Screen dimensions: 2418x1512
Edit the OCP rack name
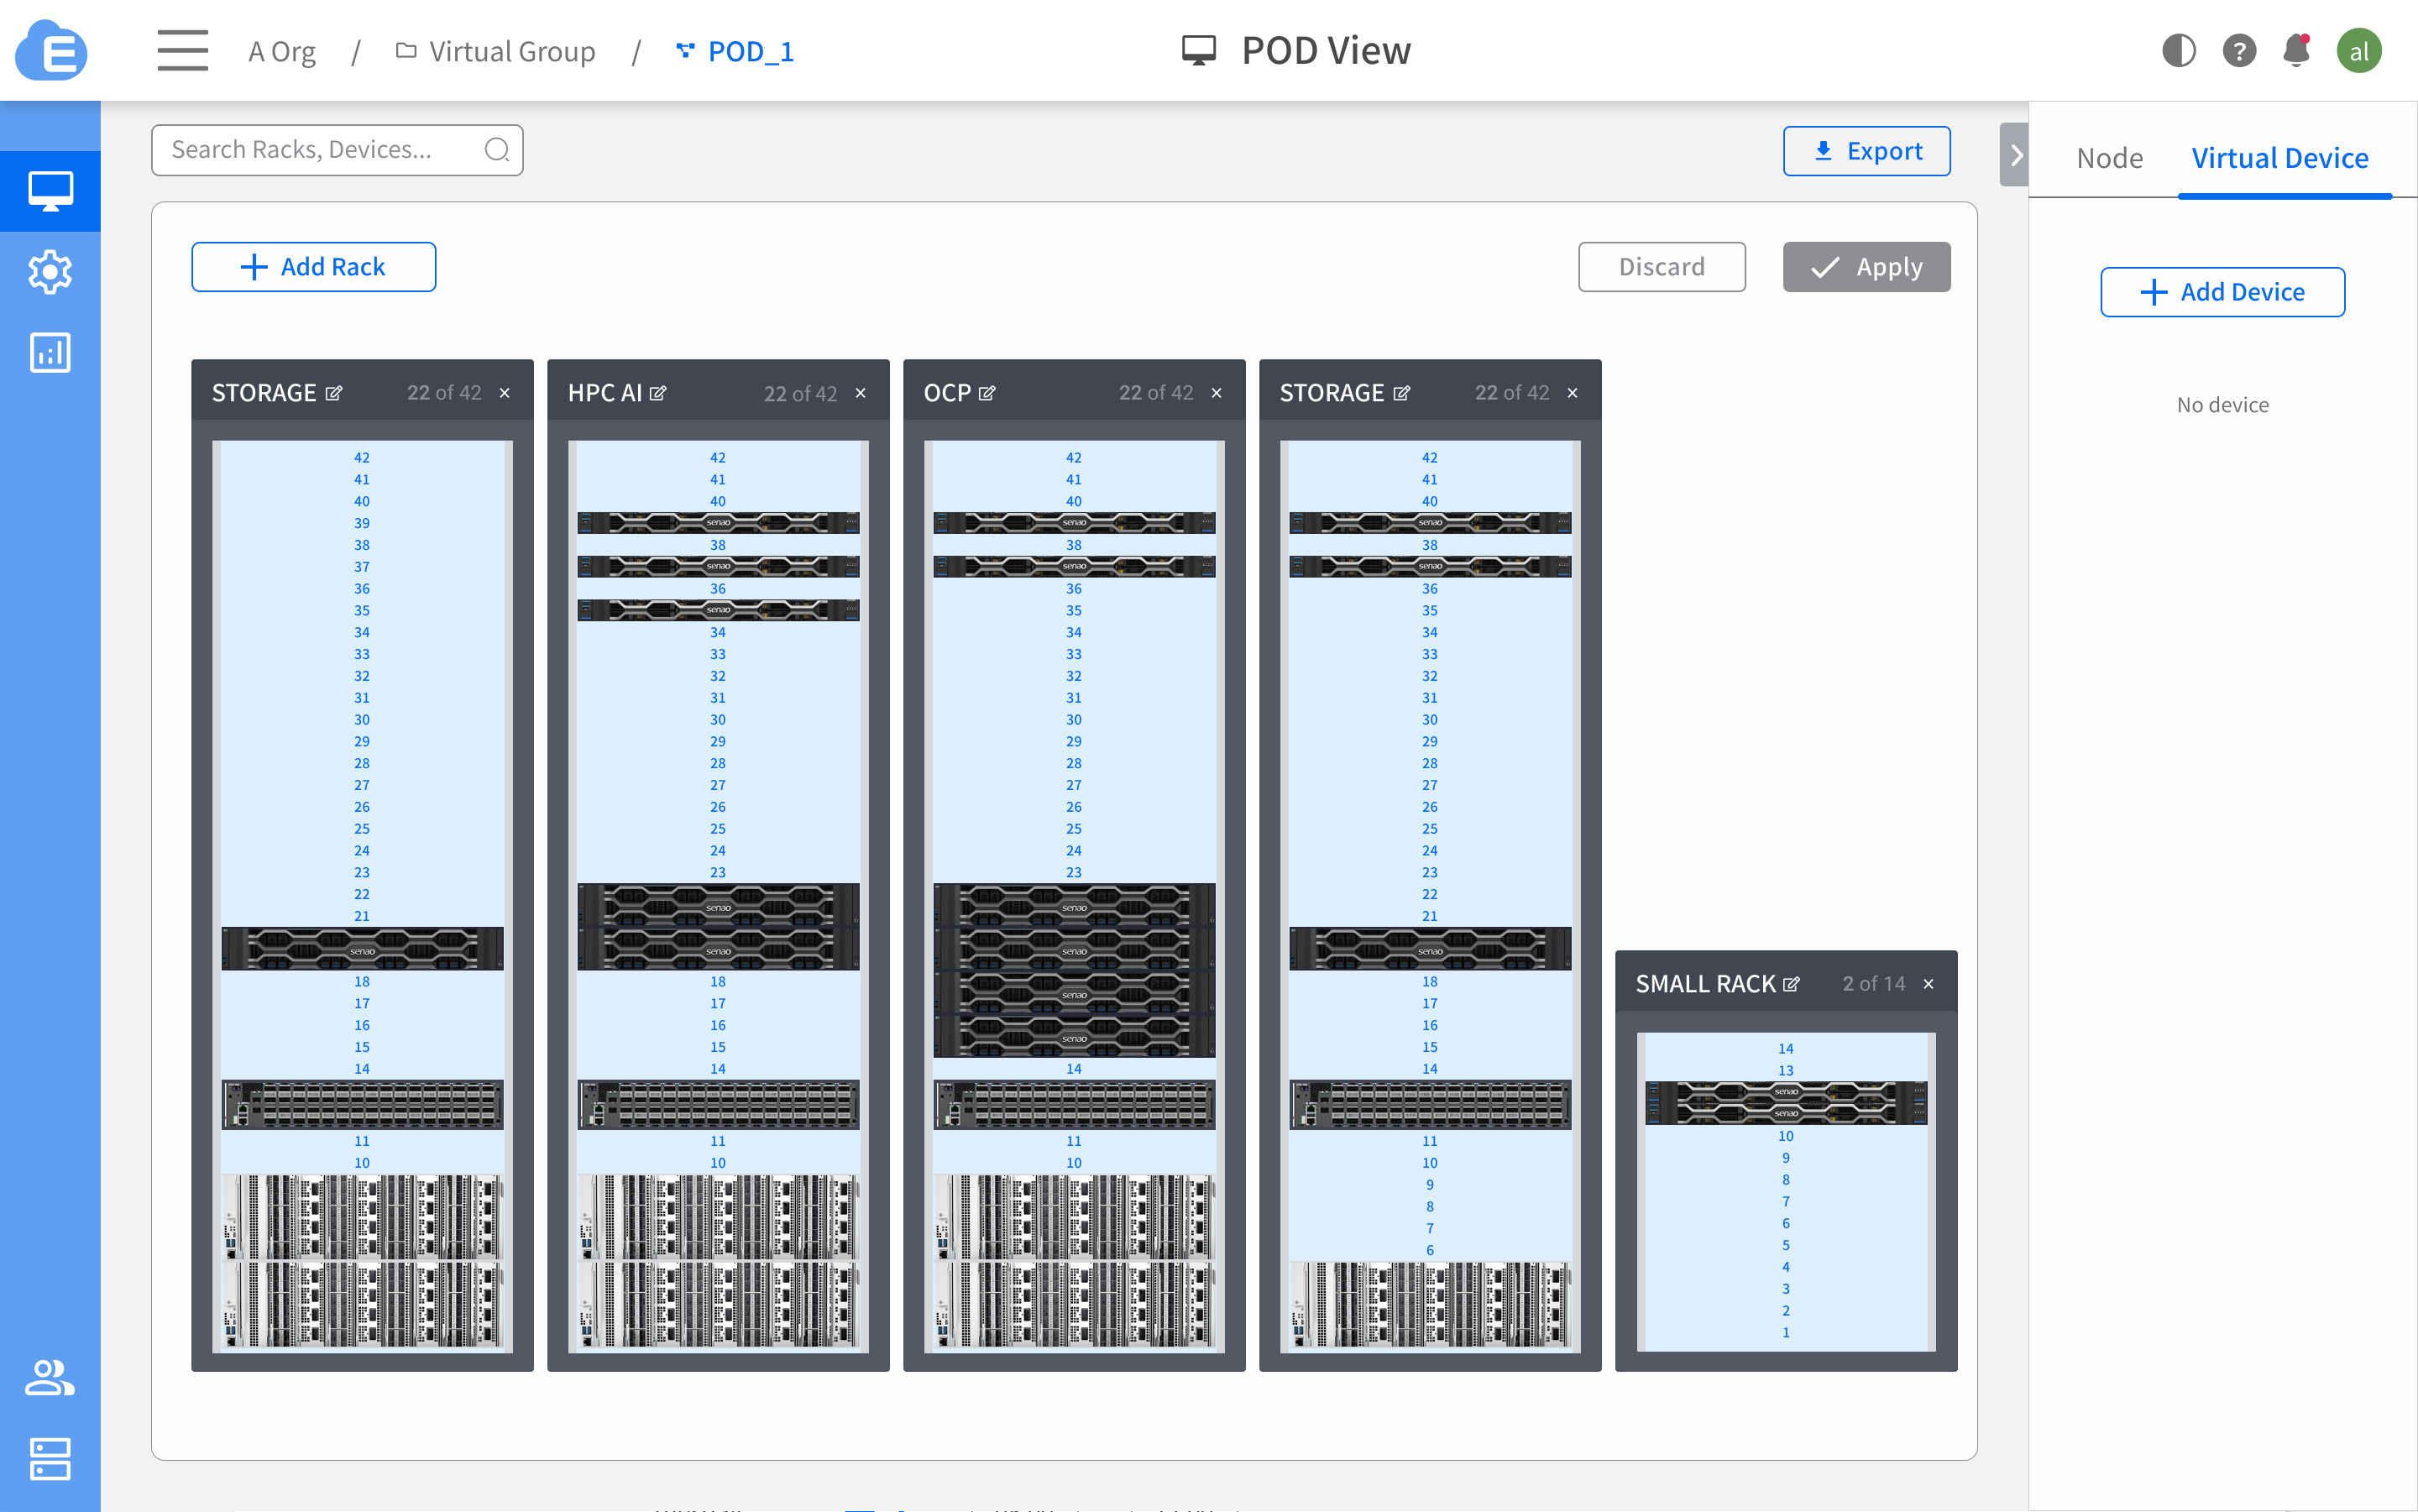tap(987, 393)
